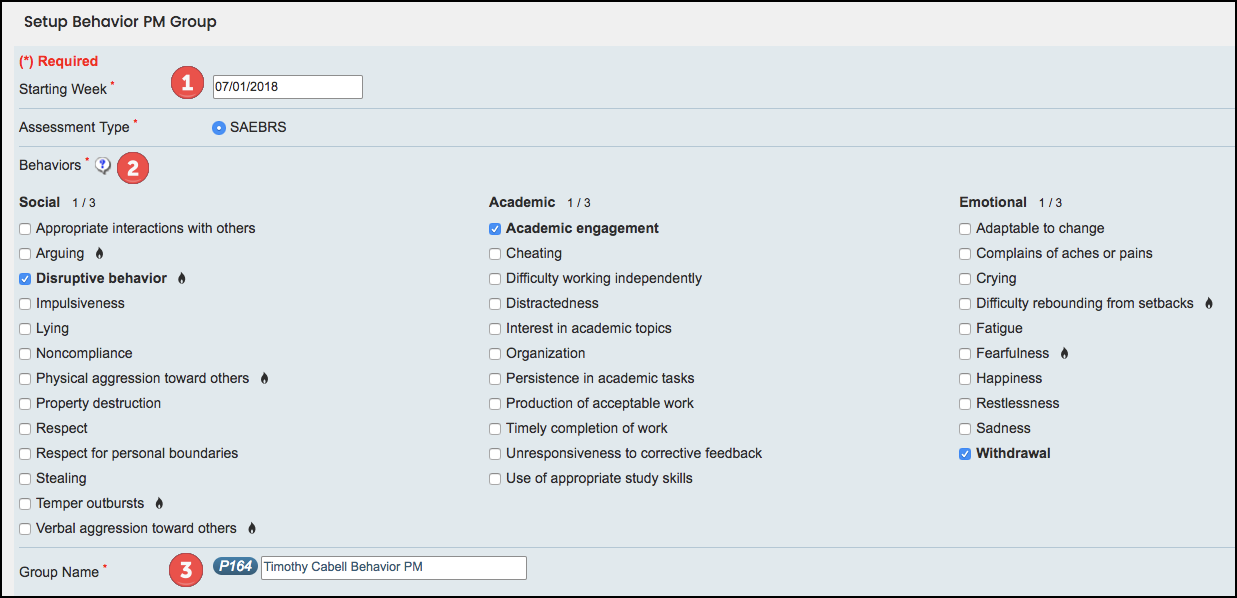
Task: Click the Starting Week date field
Action: click(x=287, y=87)
